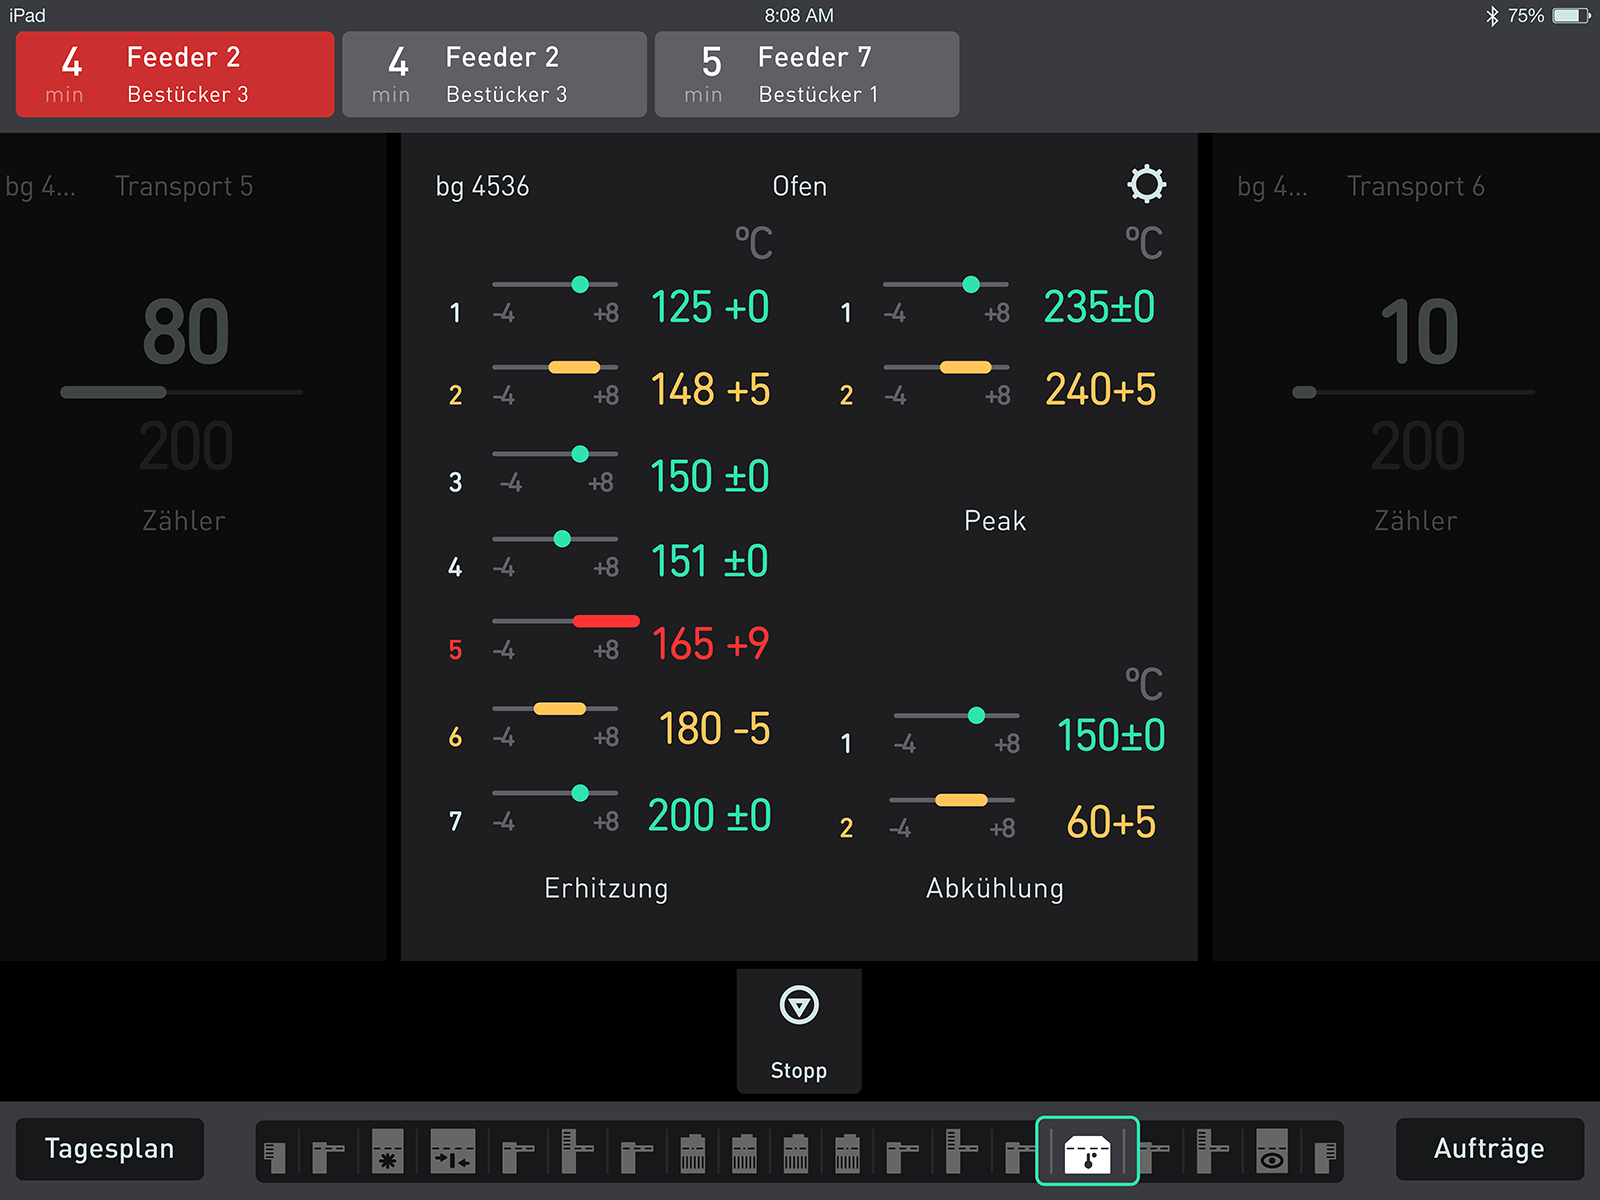Click the Erhitzung section label
1600x1200 pixels.
[606, 889]
